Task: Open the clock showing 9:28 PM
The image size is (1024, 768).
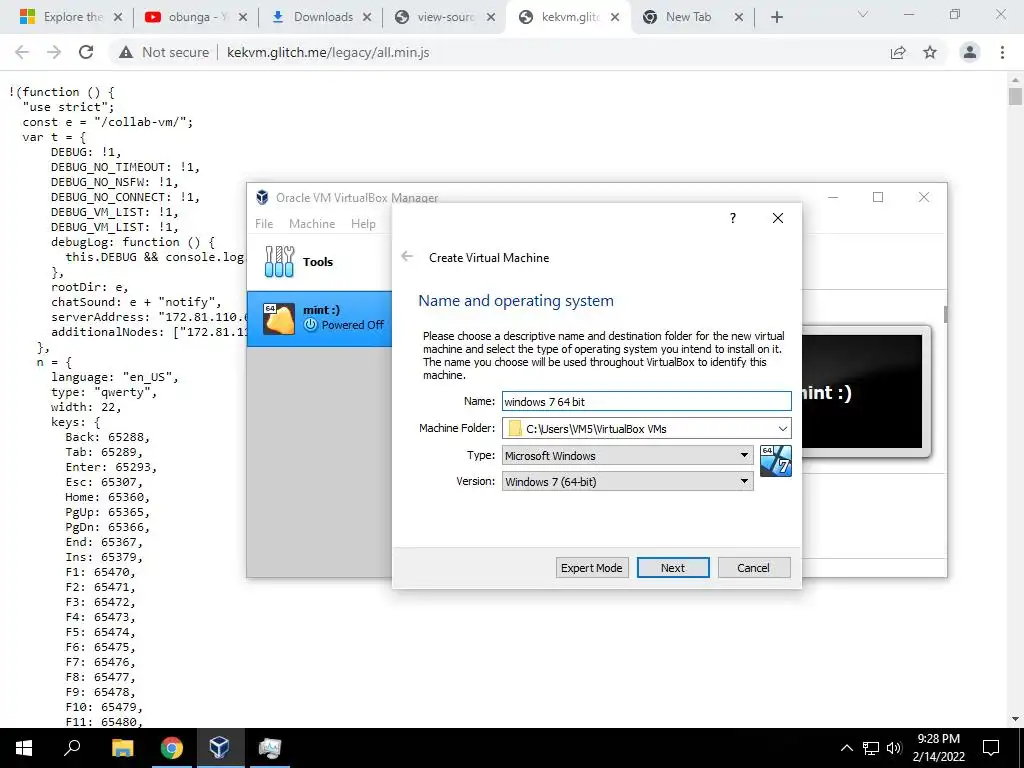Action: 938,748
